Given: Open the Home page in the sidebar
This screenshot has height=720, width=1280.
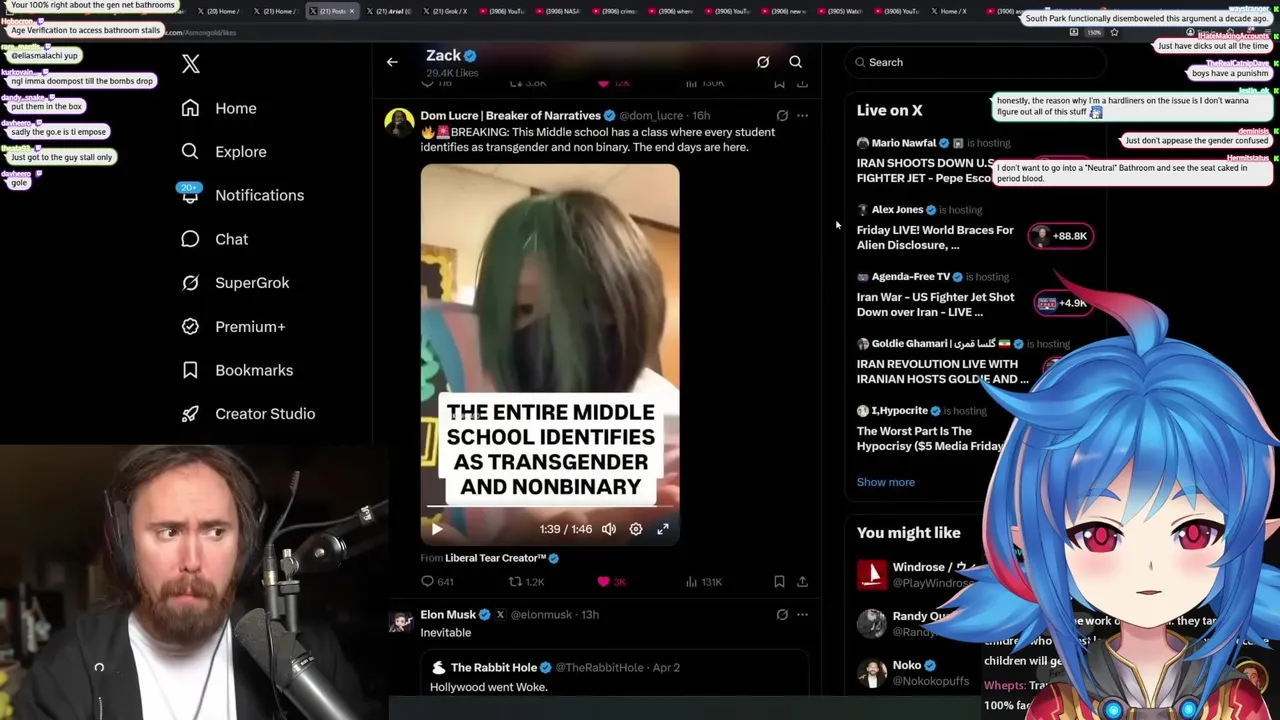Looking at the screenshot, I should pos(218,108).
